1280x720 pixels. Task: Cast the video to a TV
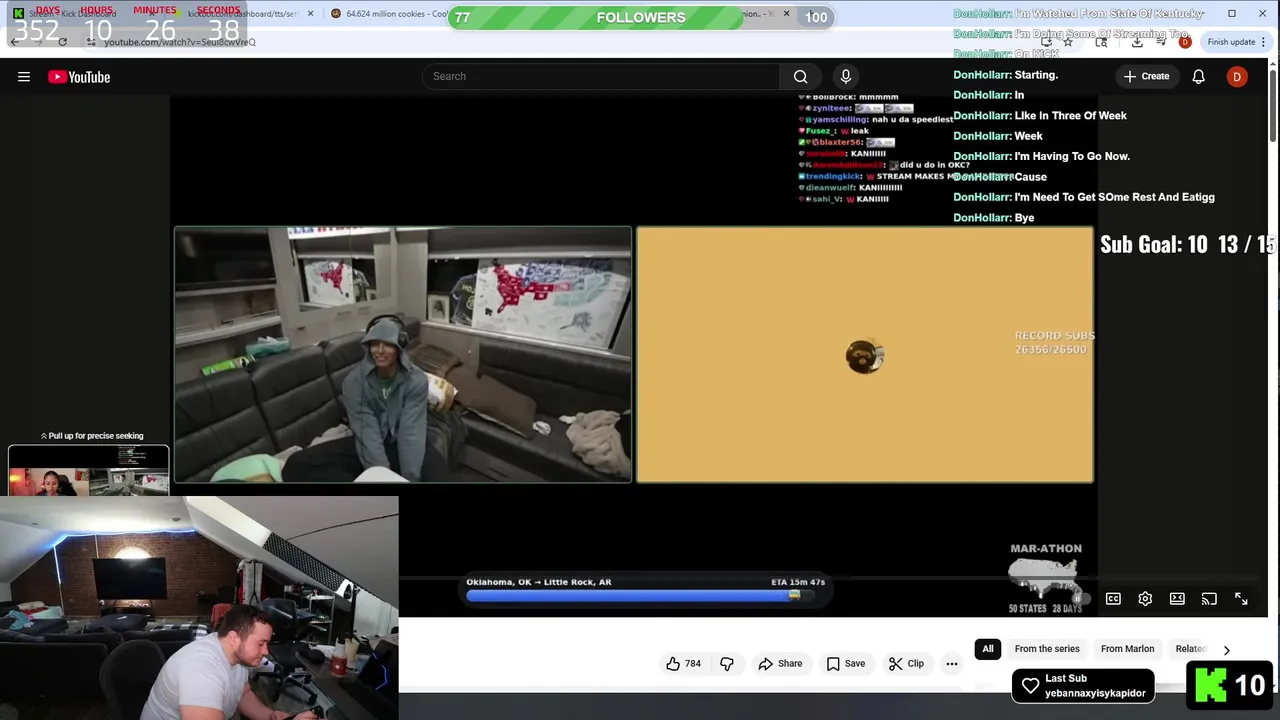1209,599
